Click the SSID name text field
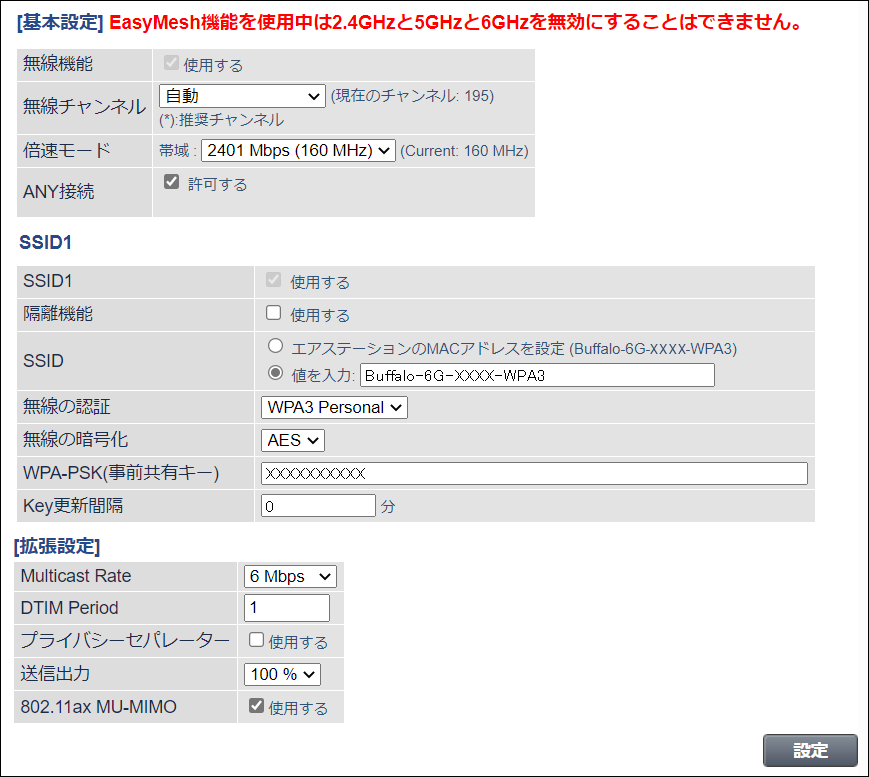 pyautogui.click(x=537, y=376)
